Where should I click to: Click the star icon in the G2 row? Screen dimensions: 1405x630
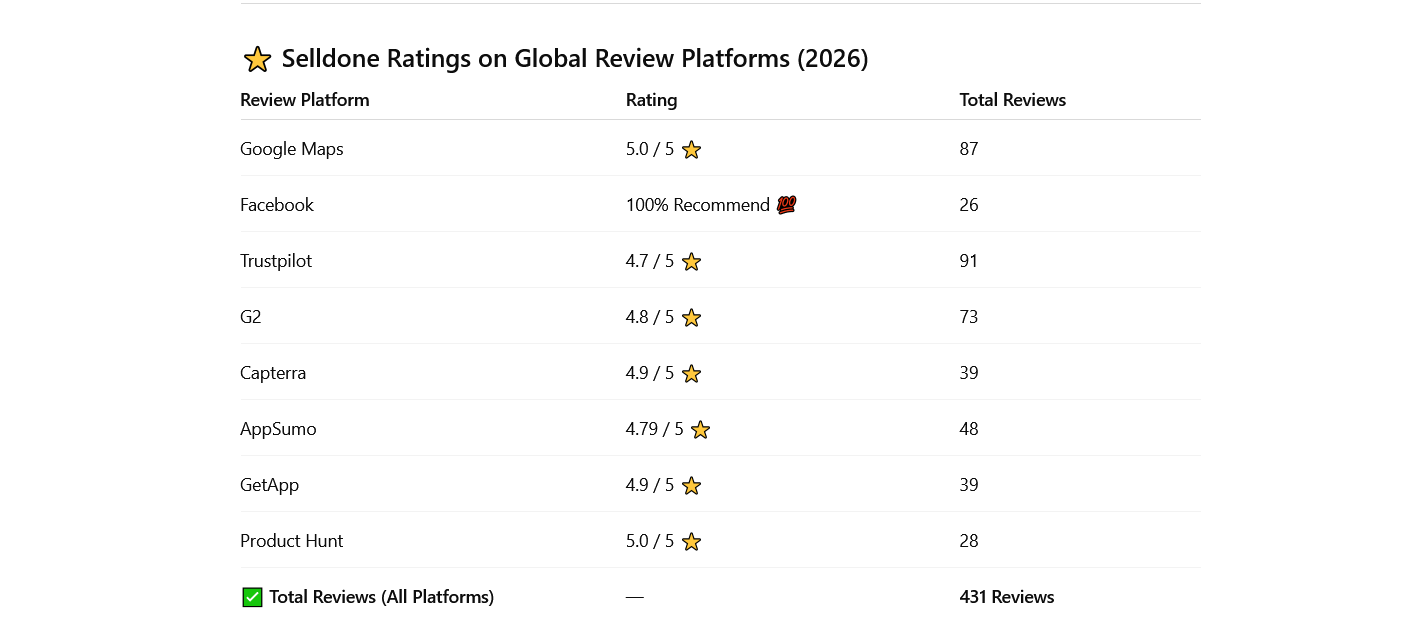point(691,318)
